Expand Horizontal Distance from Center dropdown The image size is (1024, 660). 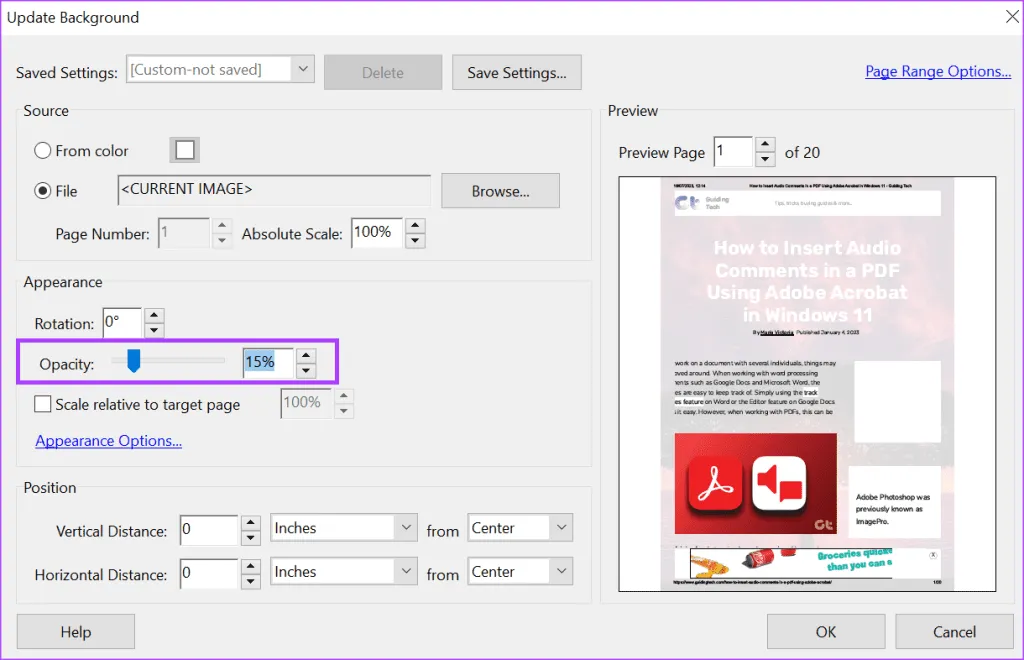pyautogui.click(x=560, y=572)
